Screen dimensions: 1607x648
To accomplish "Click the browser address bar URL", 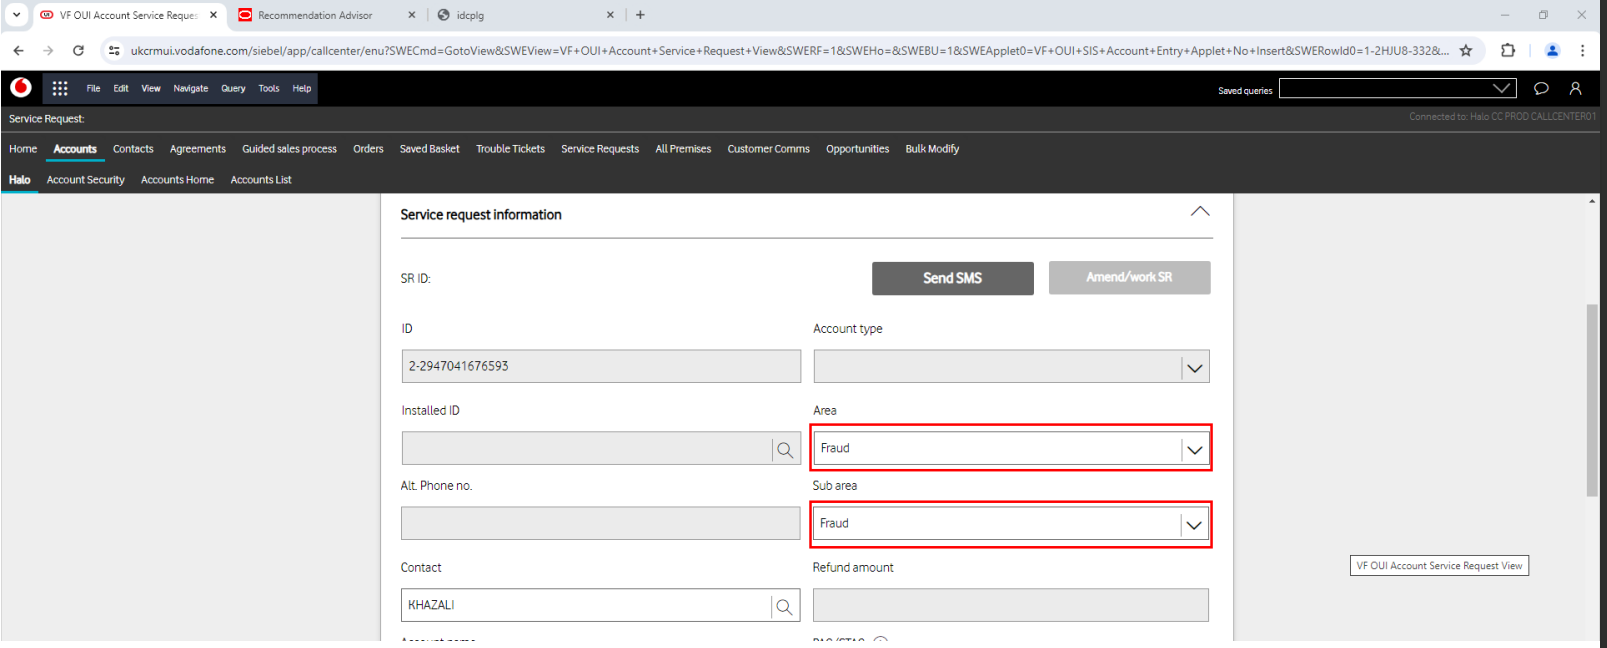I will click(x=789, y=50).
